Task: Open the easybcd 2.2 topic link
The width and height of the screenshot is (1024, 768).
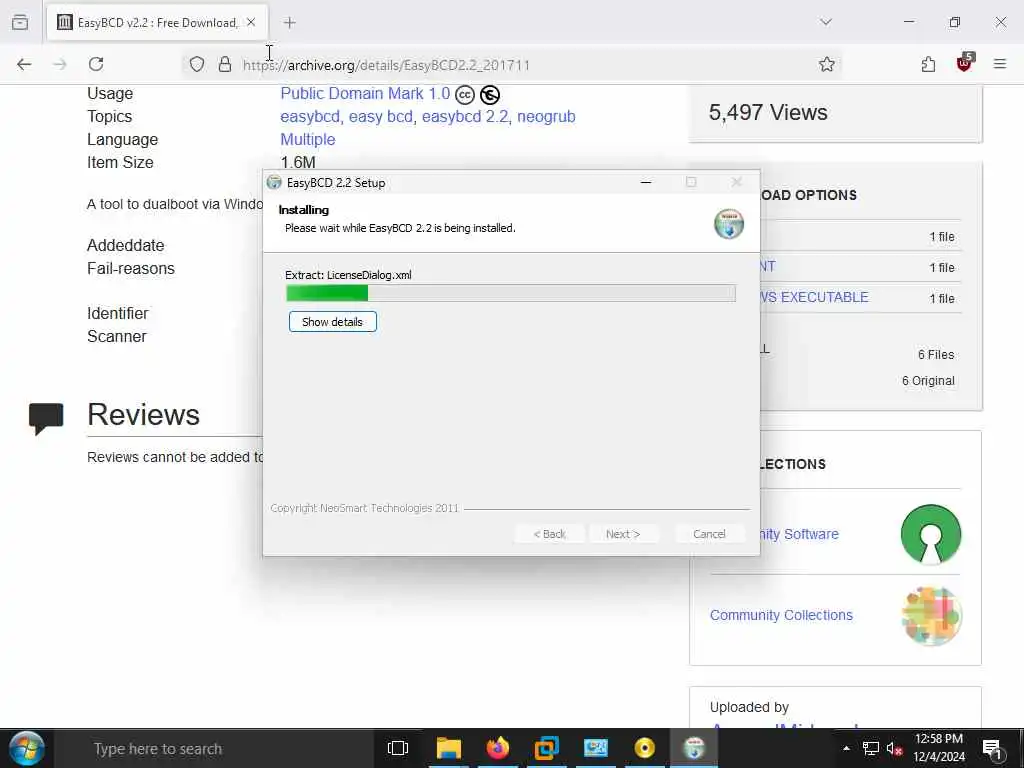Action: click(465, 116)
